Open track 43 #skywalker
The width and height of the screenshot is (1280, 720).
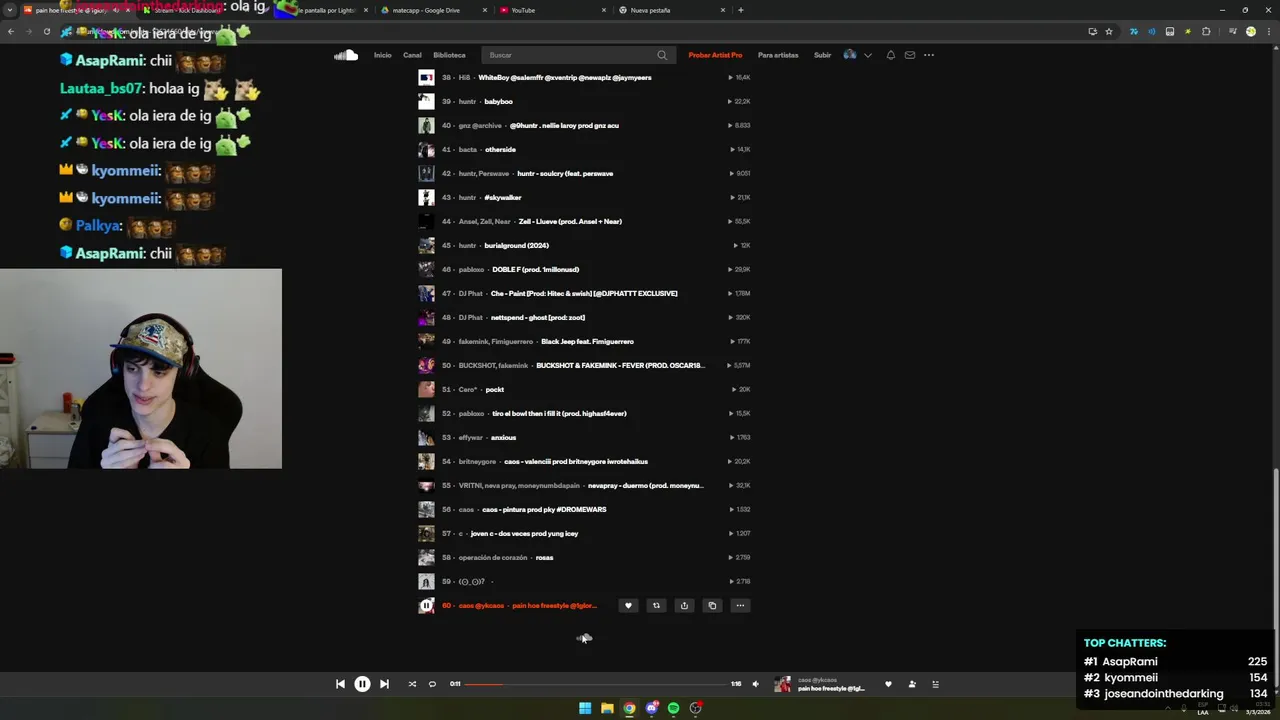point(503,197)
